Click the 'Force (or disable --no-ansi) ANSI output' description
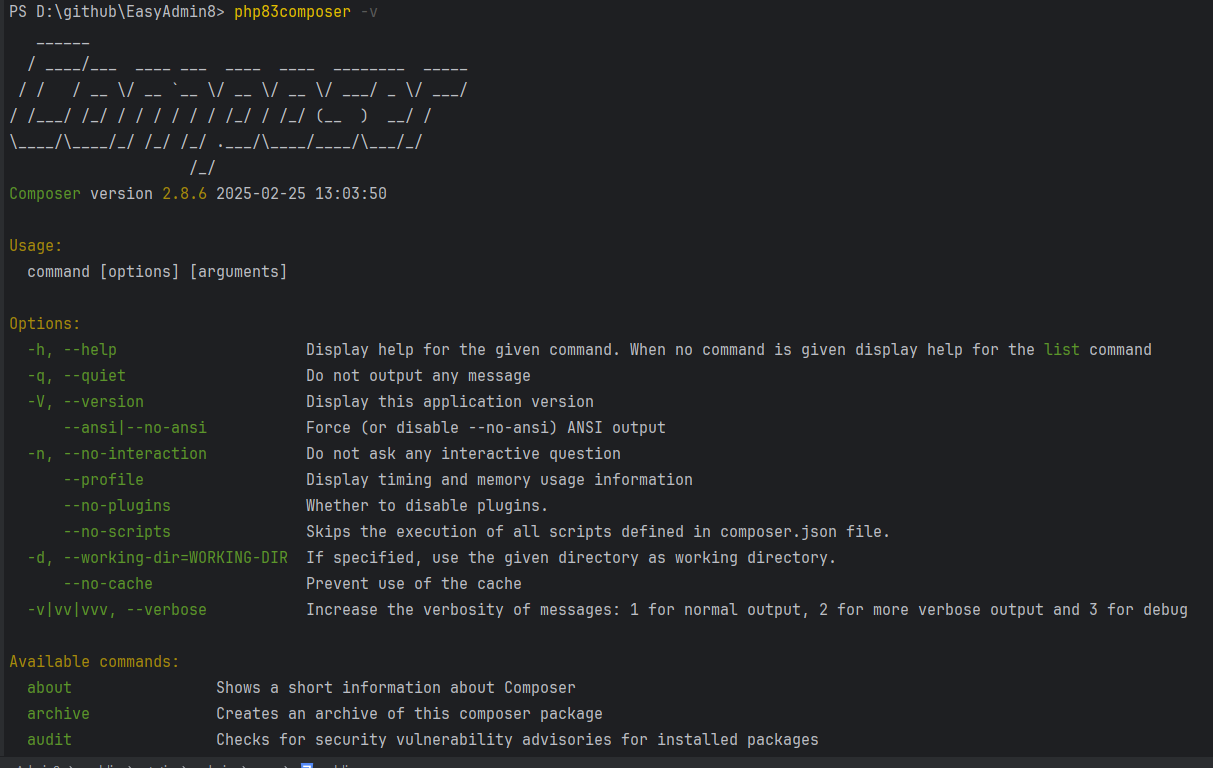This screenshot has width=1213, height=768. [486, 428]
